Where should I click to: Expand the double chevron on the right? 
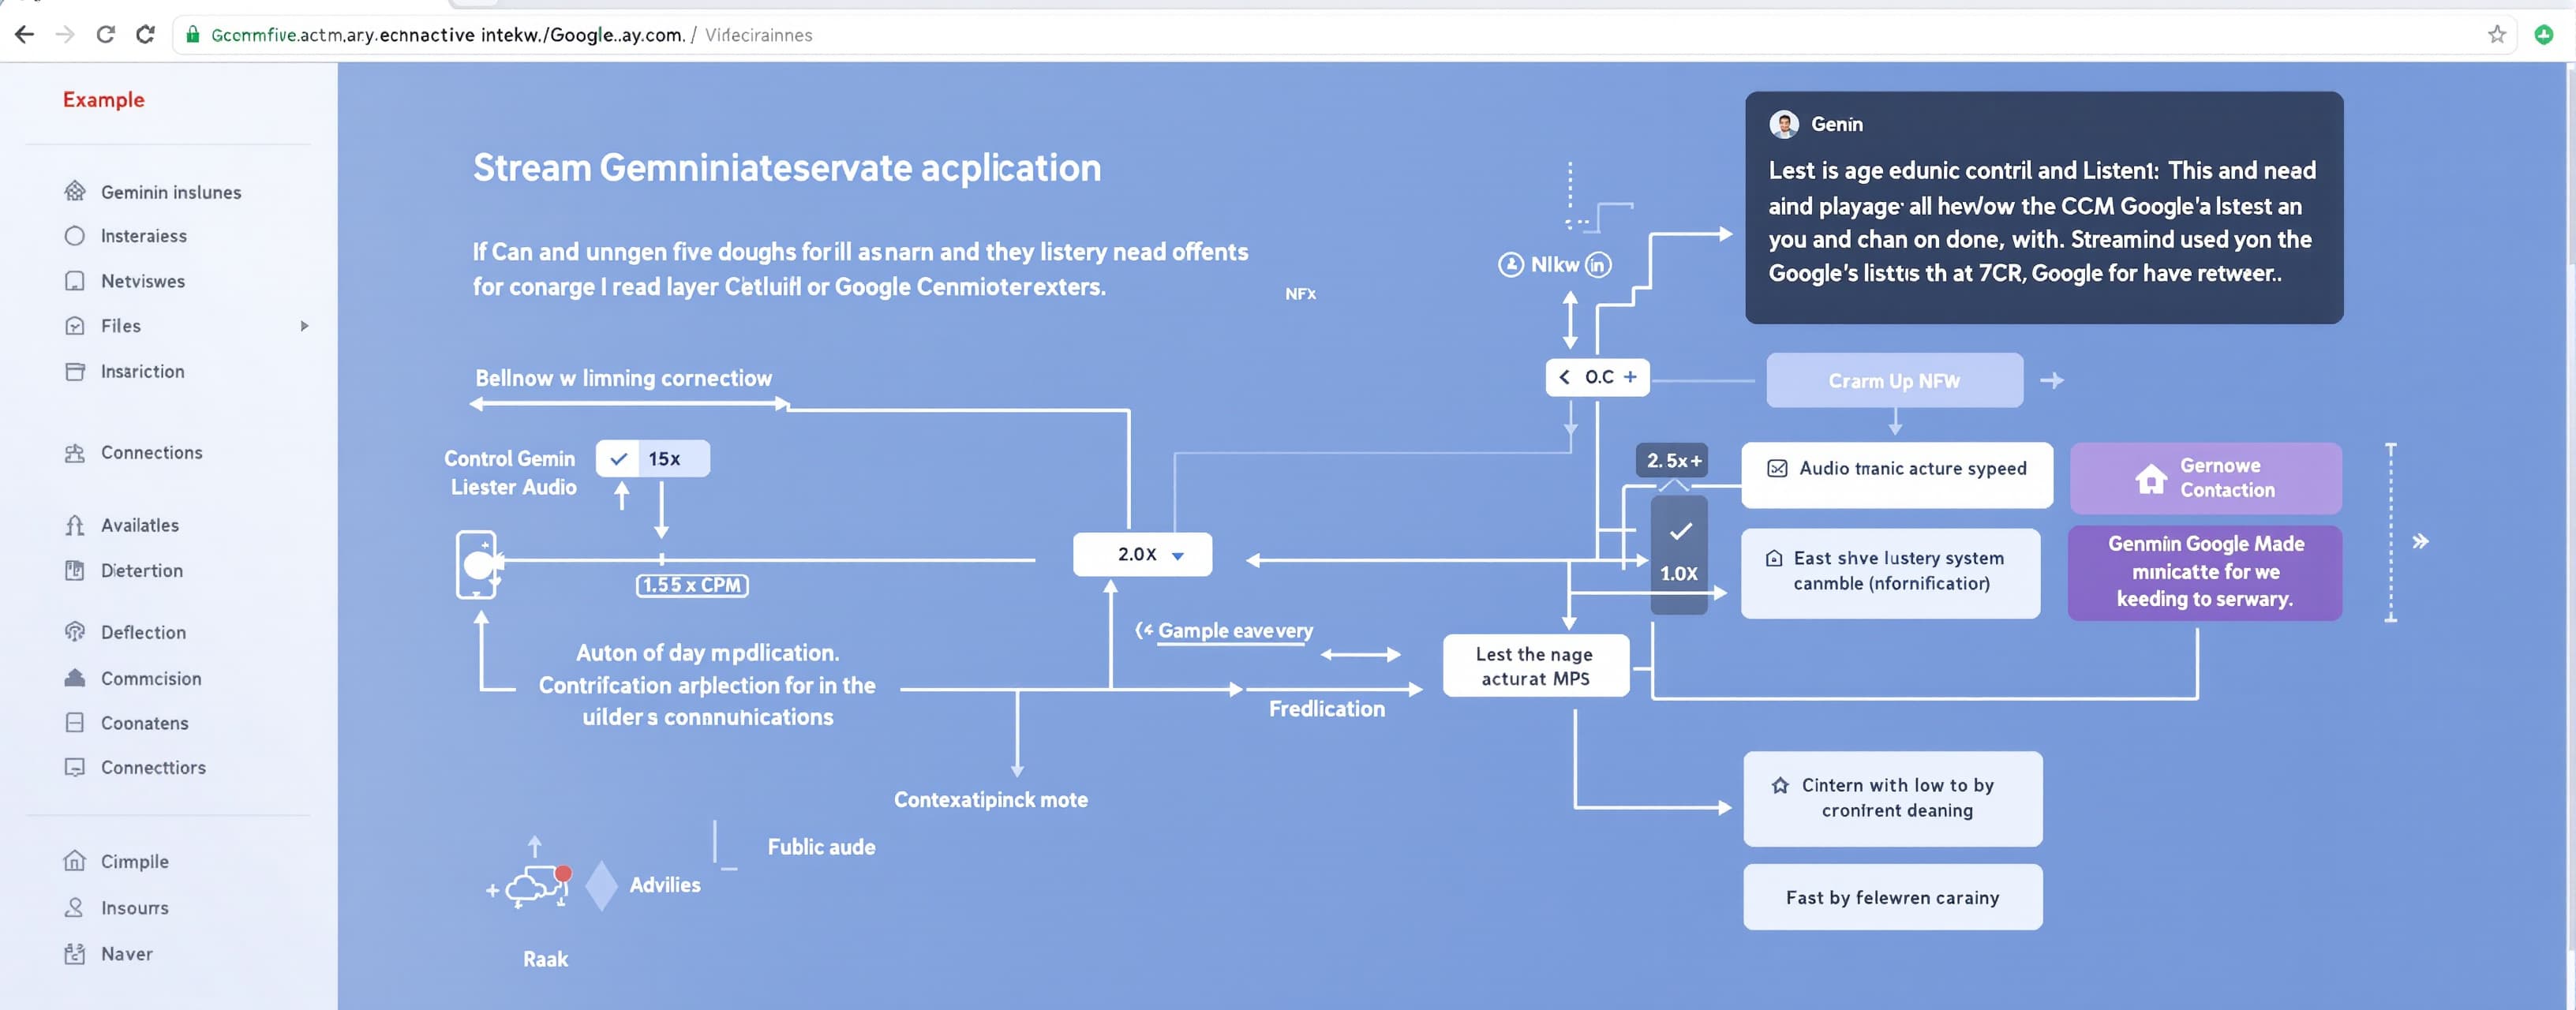2420,542
